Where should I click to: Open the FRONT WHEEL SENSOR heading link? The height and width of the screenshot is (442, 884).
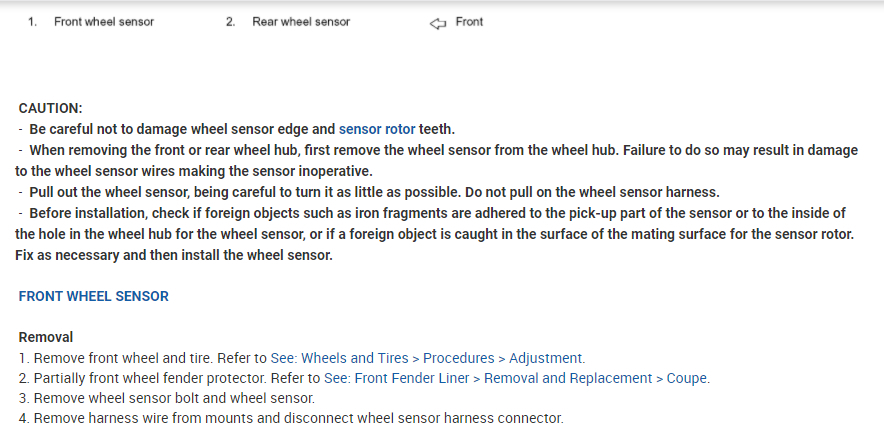tap(94, 296)
